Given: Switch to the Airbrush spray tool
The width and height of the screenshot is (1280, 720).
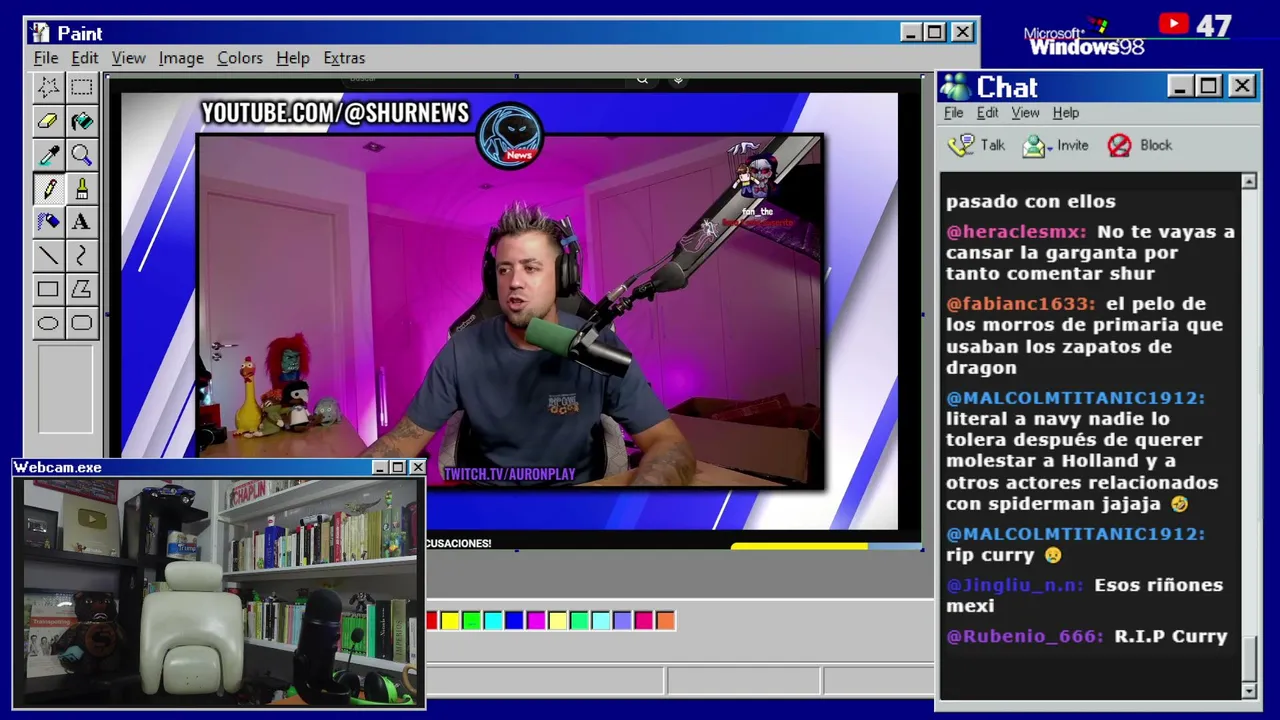Looking at the screenshot, I should tap(48, 222).
